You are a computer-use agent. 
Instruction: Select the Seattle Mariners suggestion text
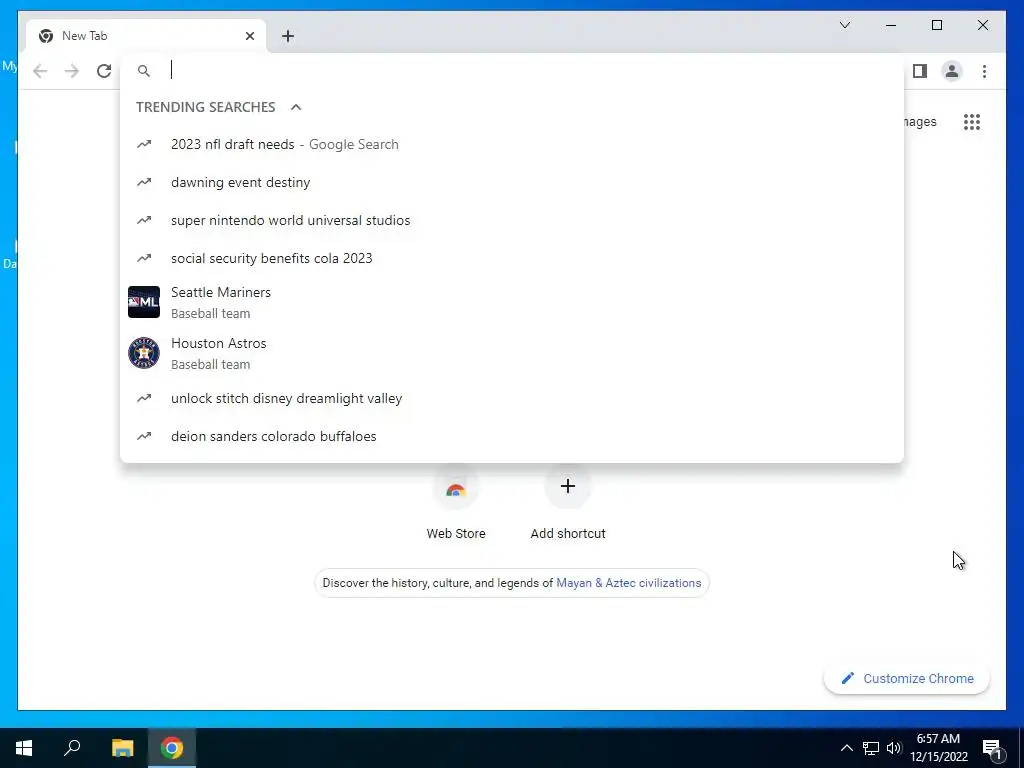point(221,293)
